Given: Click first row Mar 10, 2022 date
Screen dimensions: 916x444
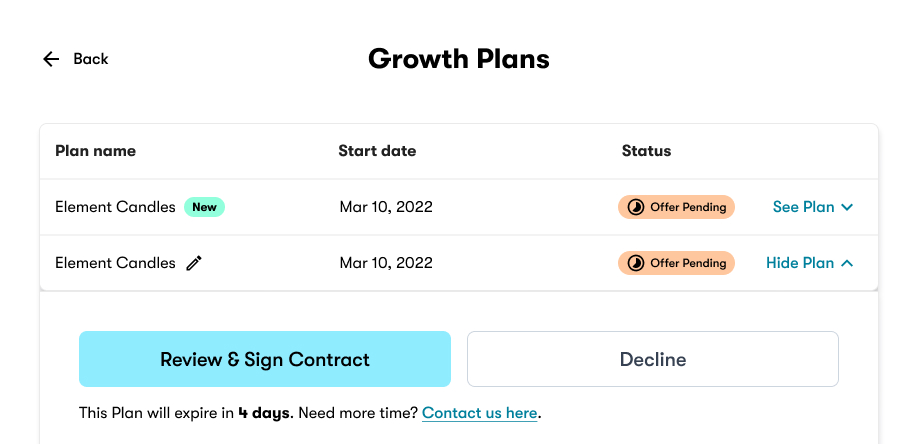Looking at the screenshot, I should [386, 207].
